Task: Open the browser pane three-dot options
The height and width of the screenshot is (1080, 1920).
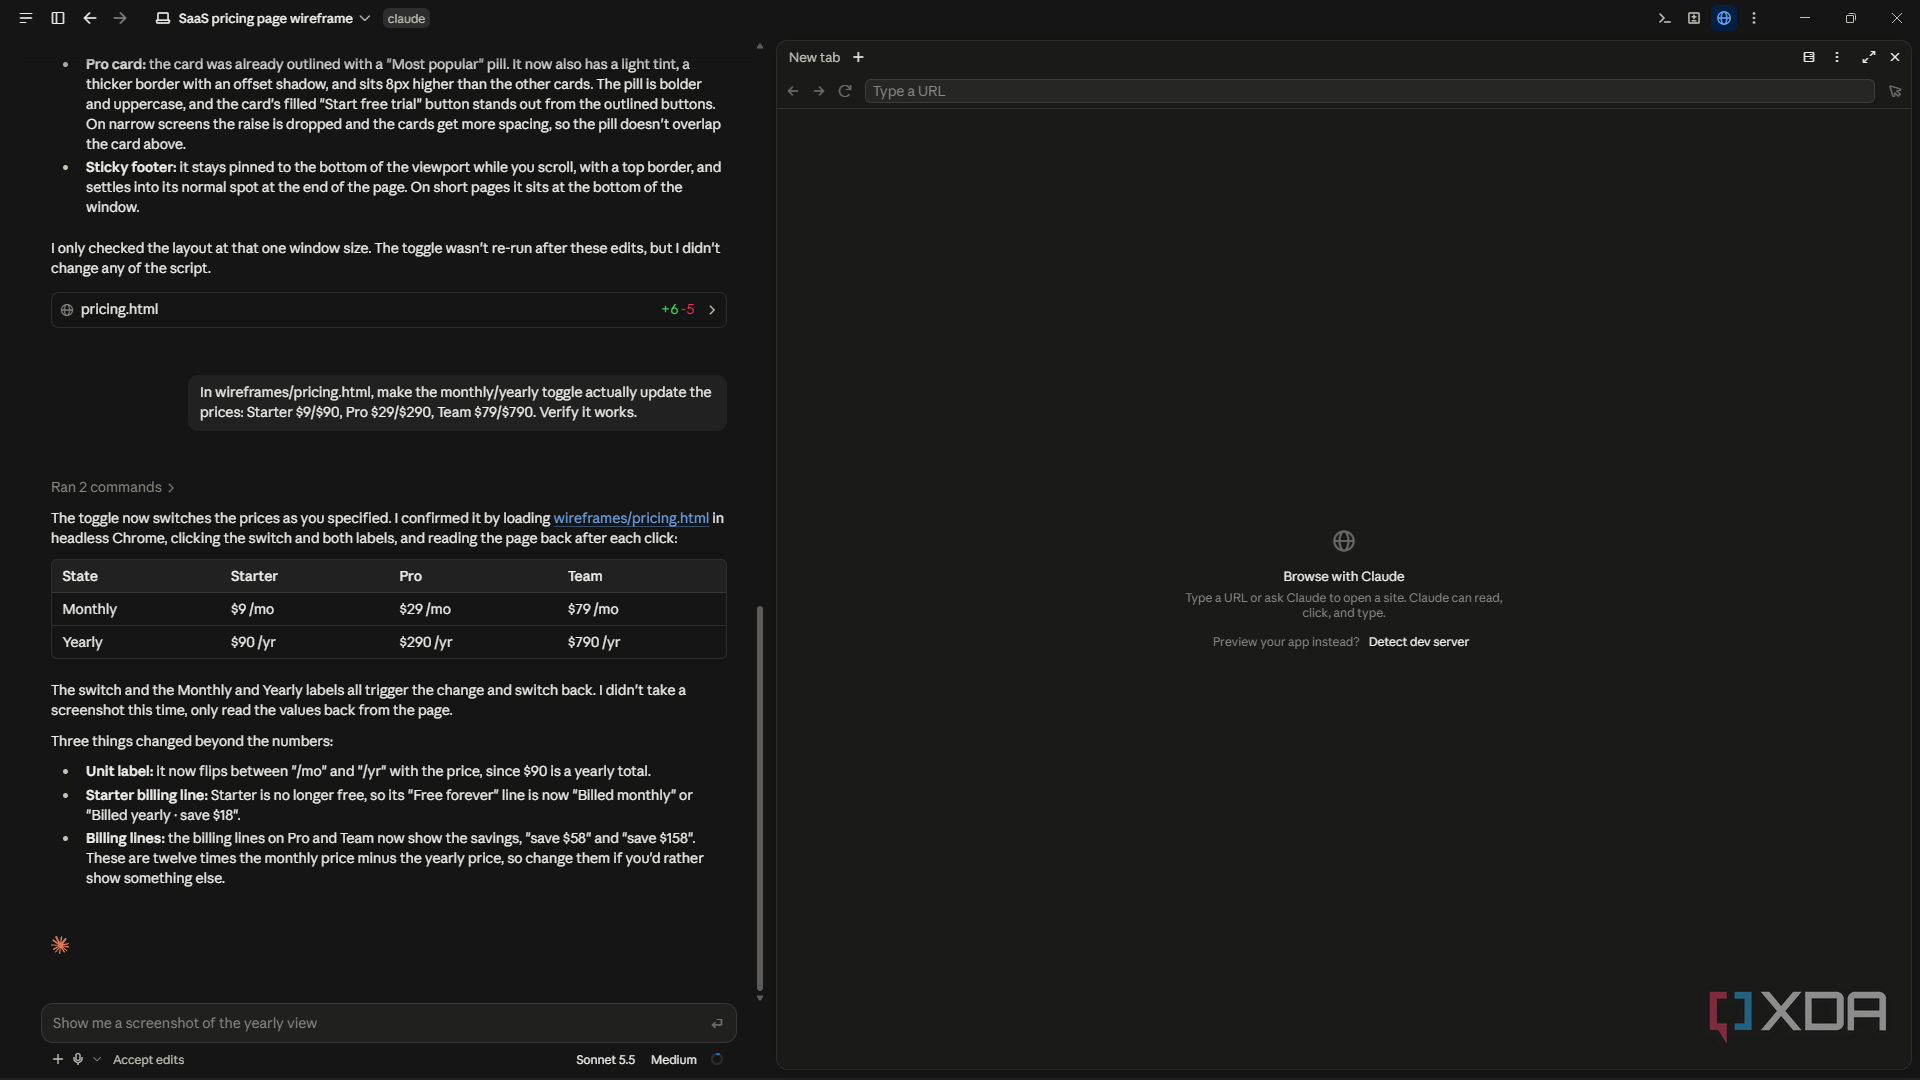Action: click(1837, 58)
